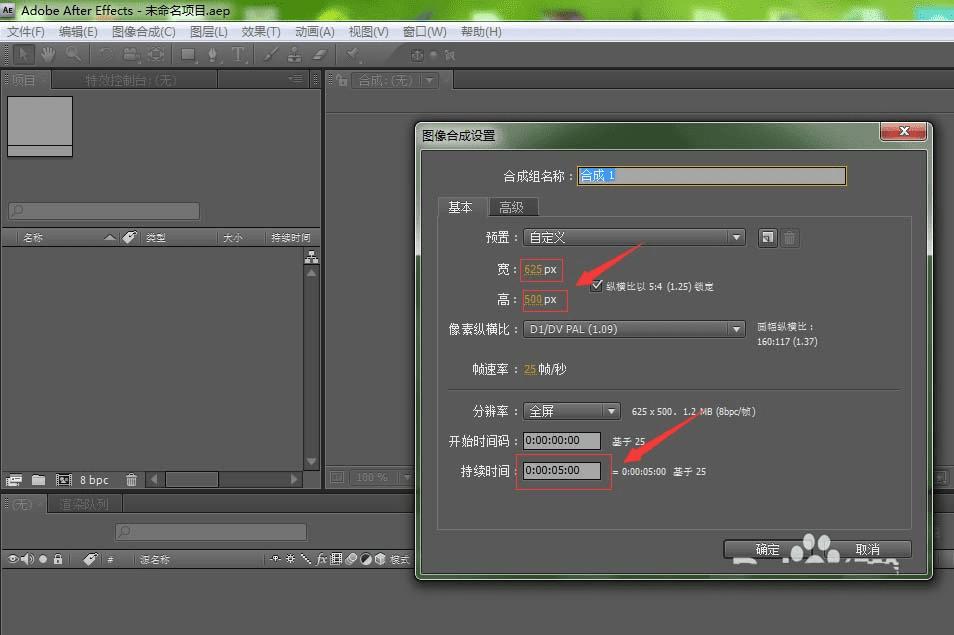Click the delete preset trash icon
This screenshot has height=635, width=954.
pyautogui.click(x=789, y=238)
